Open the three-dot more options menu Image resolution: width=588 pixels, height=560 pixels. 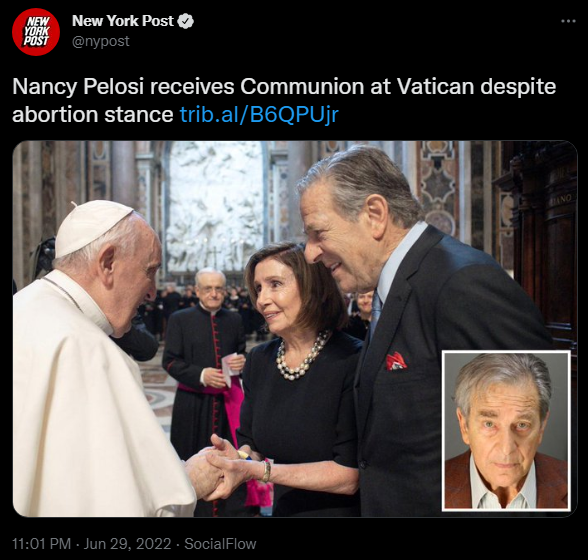tap(568, 21)
